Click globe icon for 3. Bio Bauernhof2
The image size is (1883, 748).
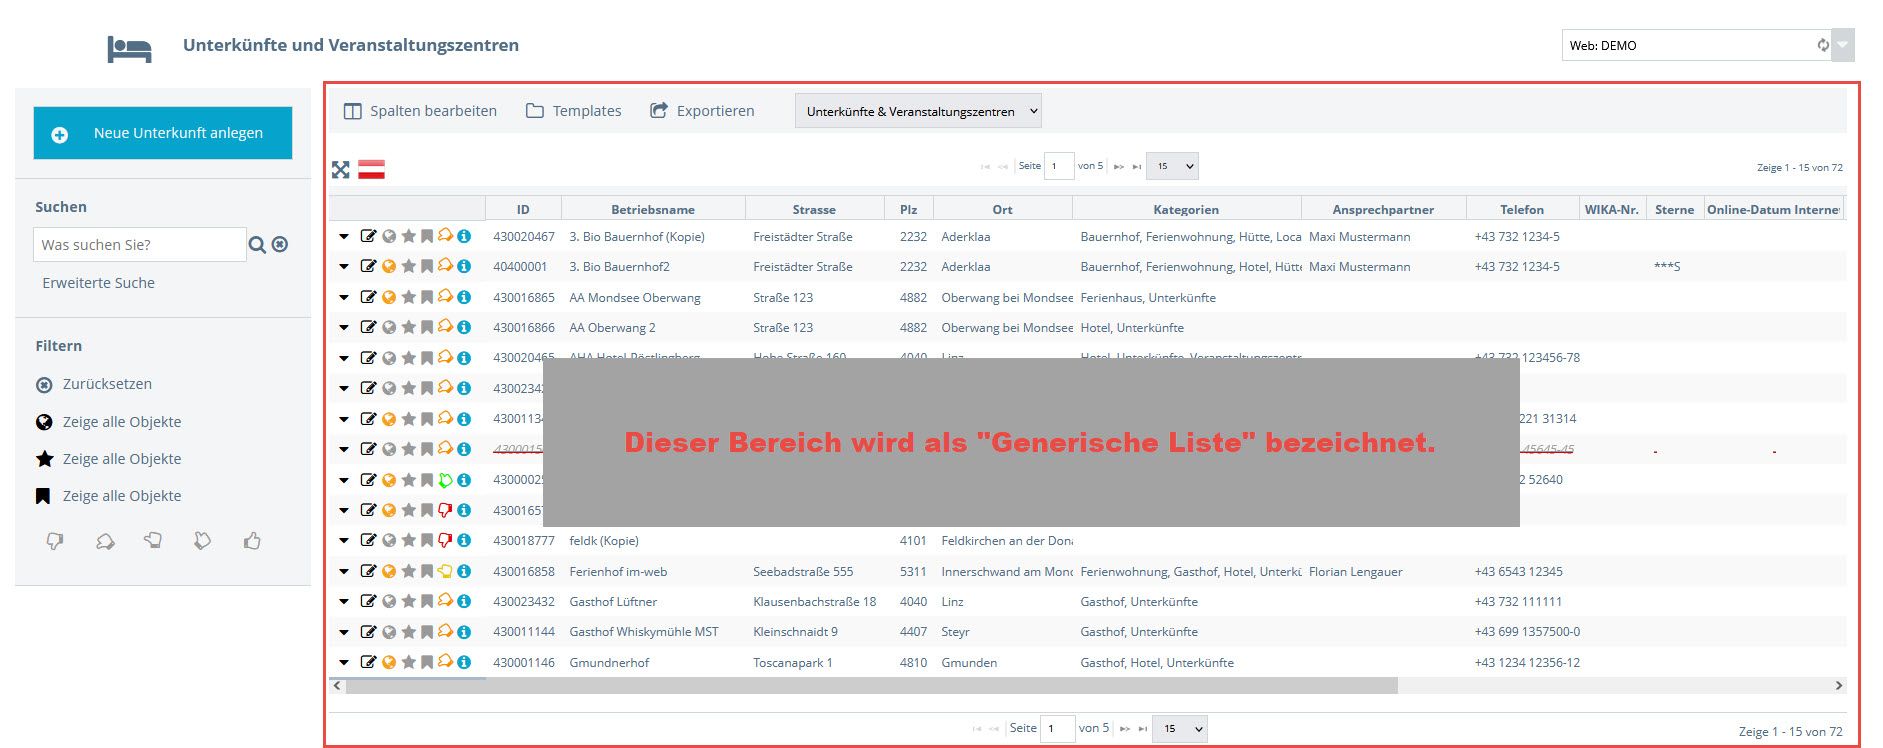point(389,267)
